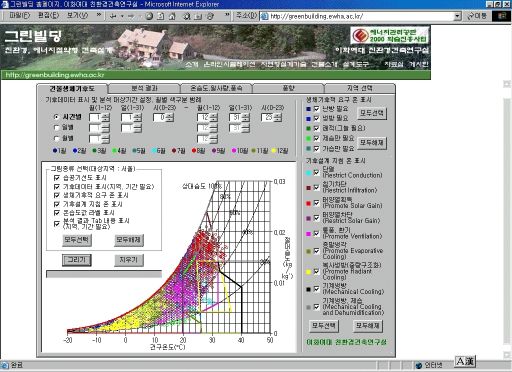Screen dimensions: 512x372
Task: Expand the toolbar overflow chevron after 보기 menu
Action: [99, 15]
